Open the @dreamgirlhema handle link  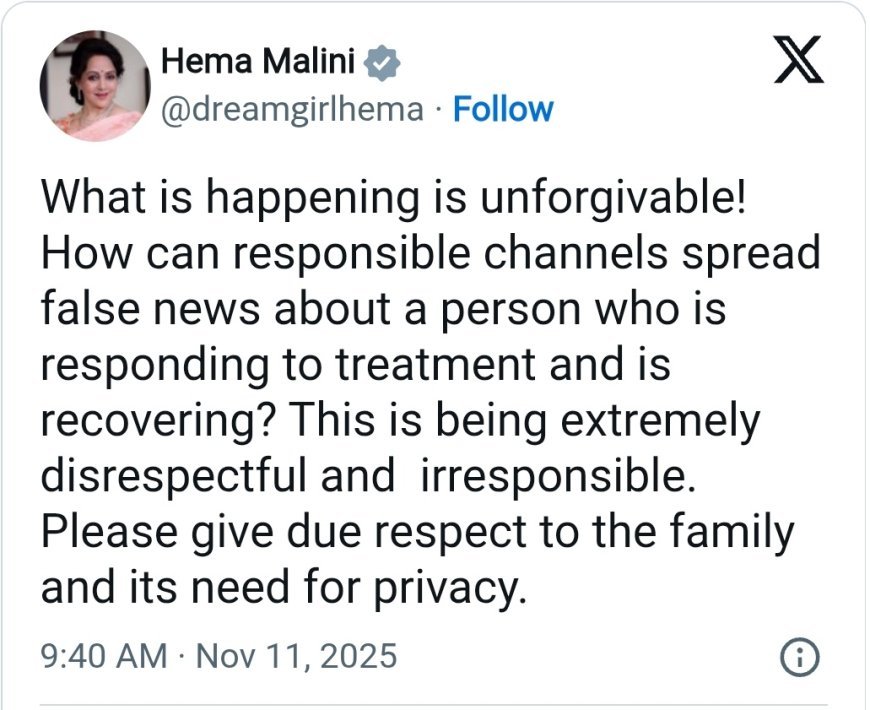(x=292, y=108)
